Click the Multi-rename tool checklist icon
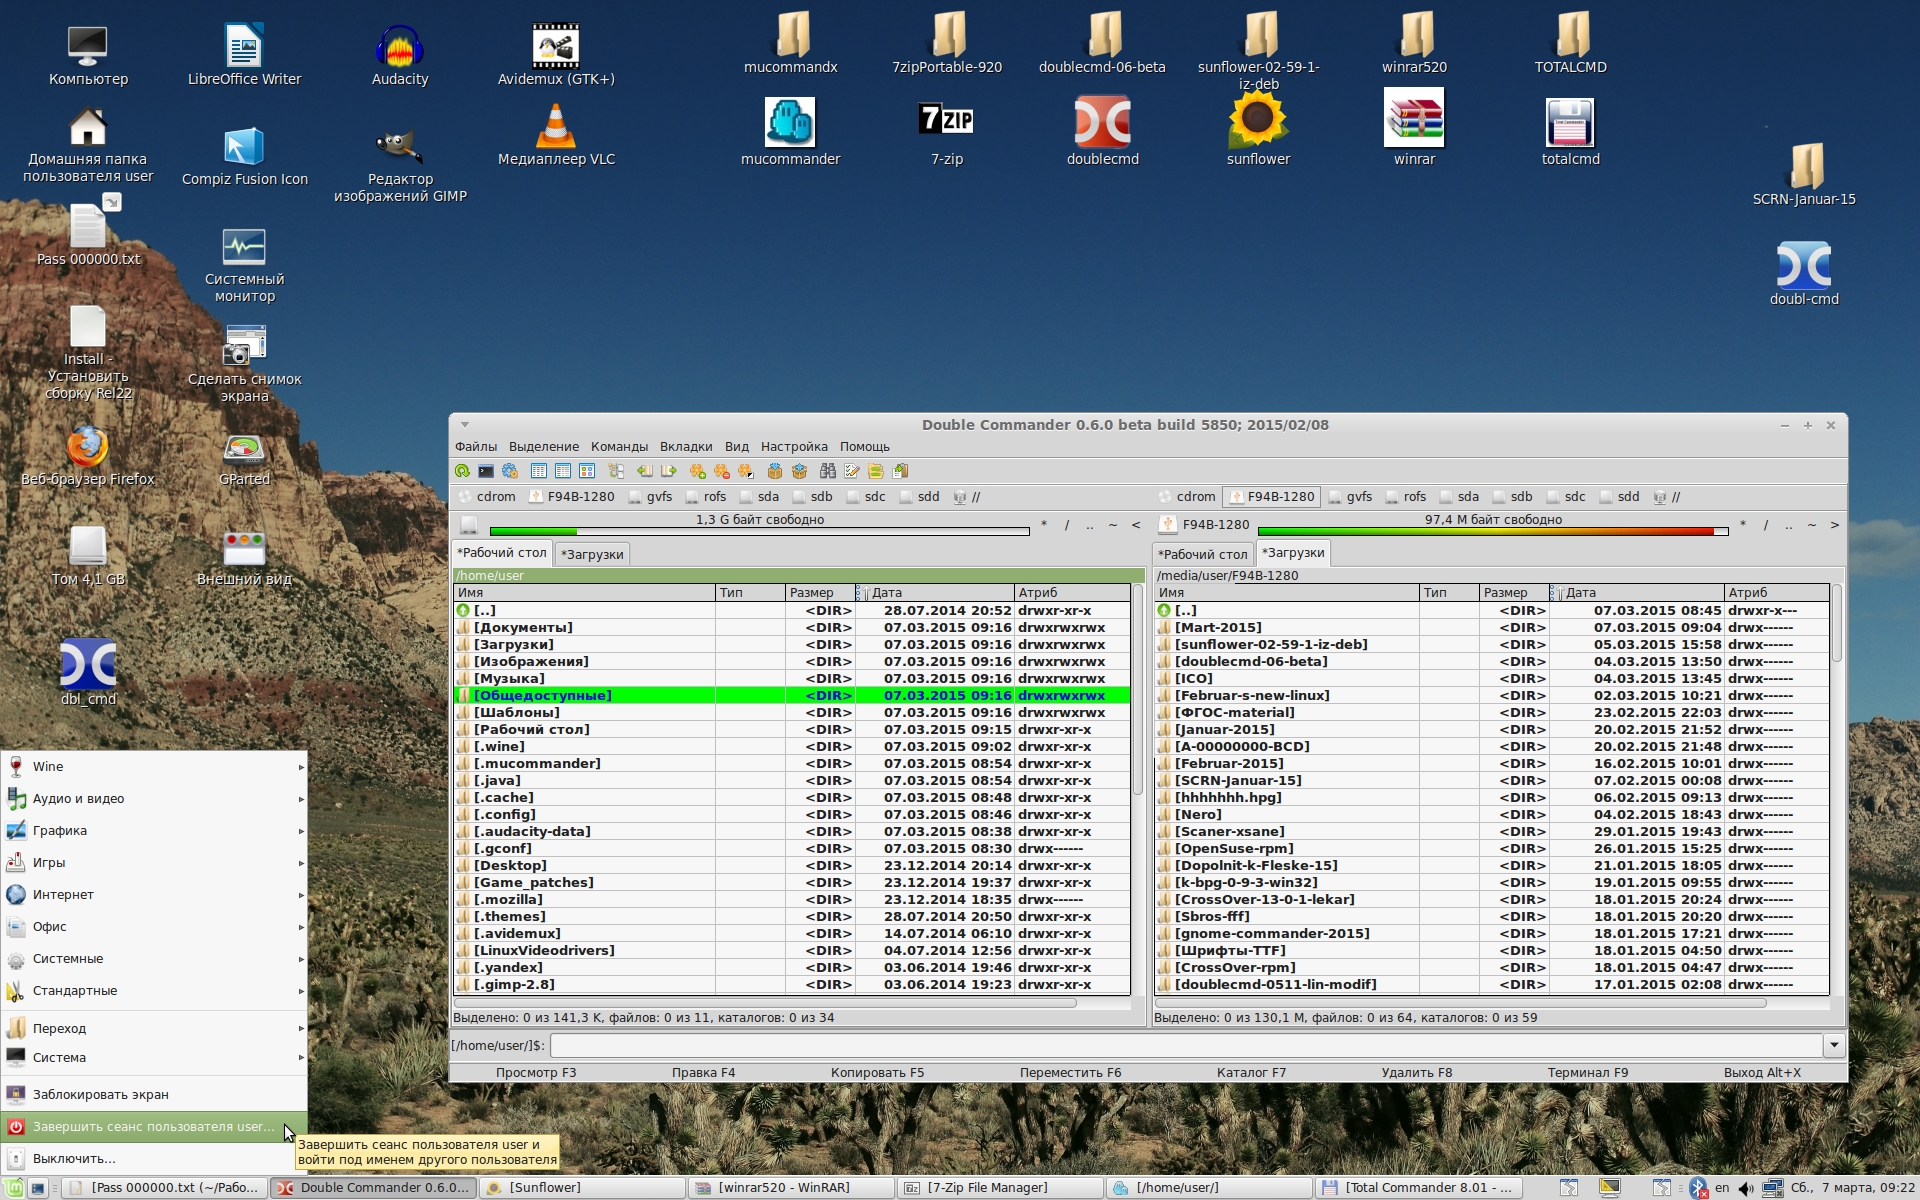Screen dimensions: 1920x1200 point(852,471)
